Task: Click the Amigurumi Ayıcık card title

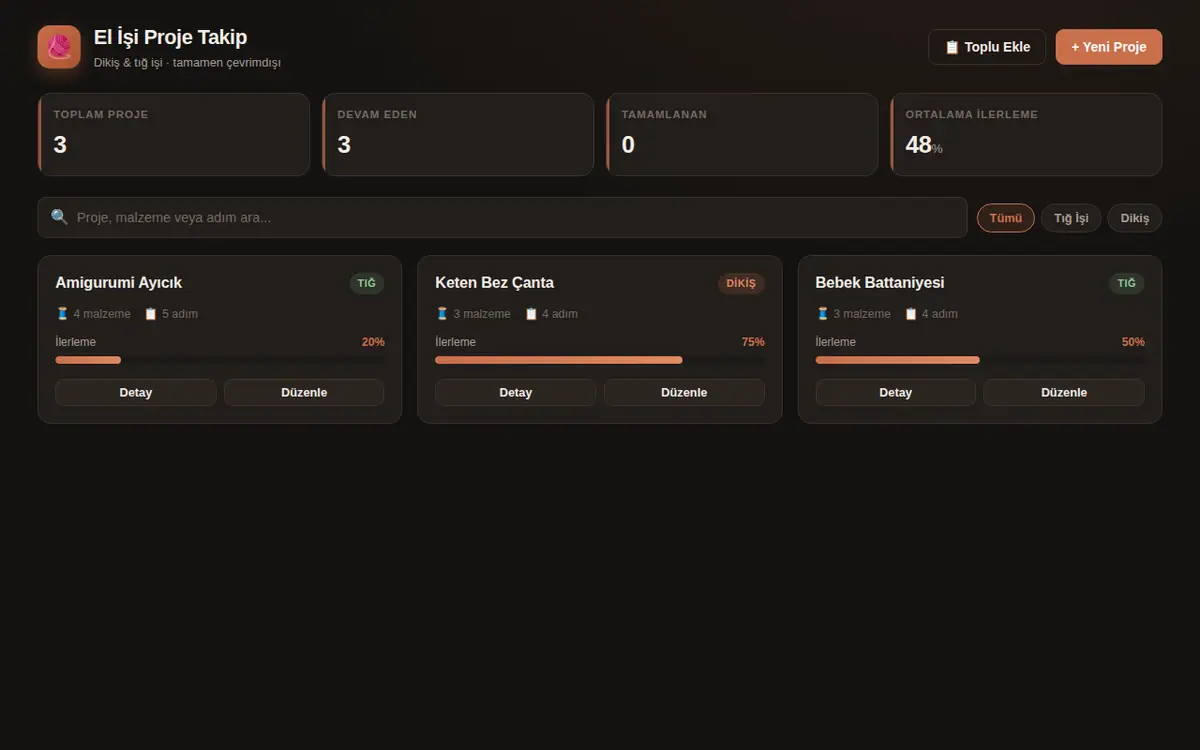Action: pyautogui.click(x=119, y=283)
